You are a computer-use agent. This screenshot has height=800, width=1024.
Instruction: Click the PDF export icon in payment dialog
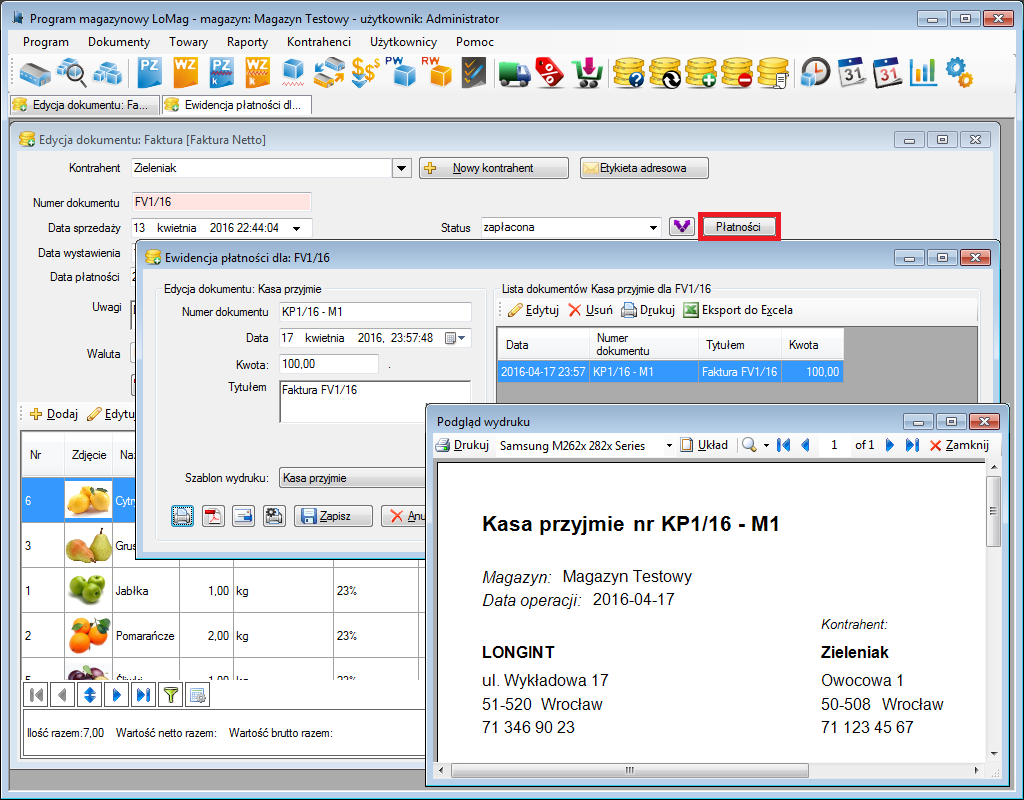click(x=213, y=516)
